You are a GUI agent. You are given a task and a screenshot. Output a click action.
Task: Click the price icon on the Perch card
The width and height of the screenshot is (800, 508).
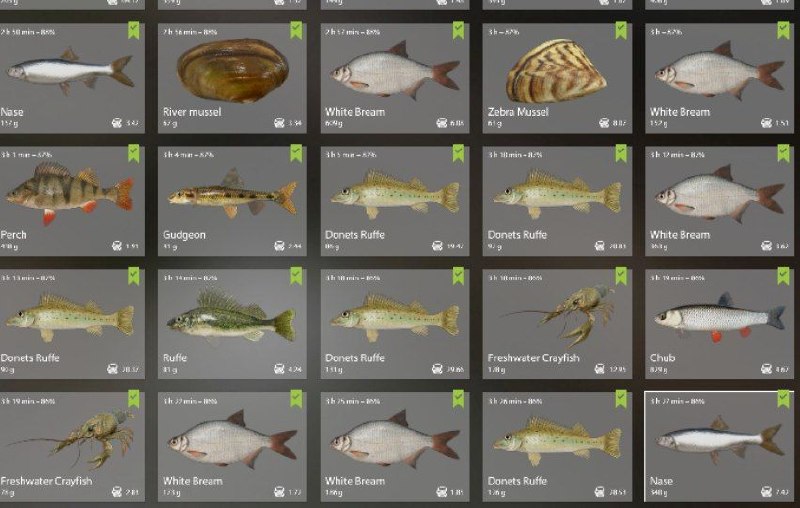tap(117, 246)
